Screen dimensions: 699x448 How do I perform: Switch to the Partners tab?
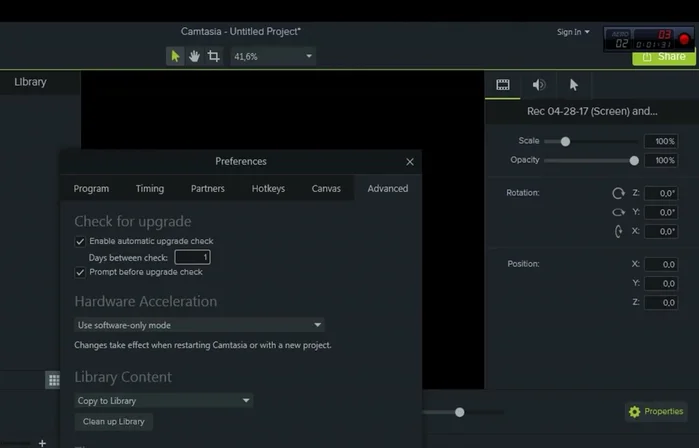click(x=208, y=189)
